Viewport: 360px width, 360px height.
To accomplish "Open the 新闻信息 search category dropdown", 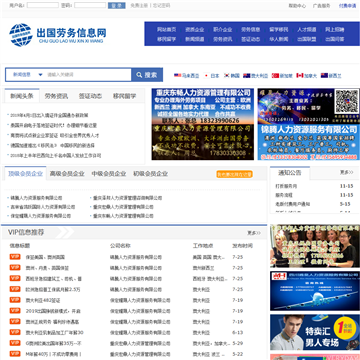I will coord(27,75).
